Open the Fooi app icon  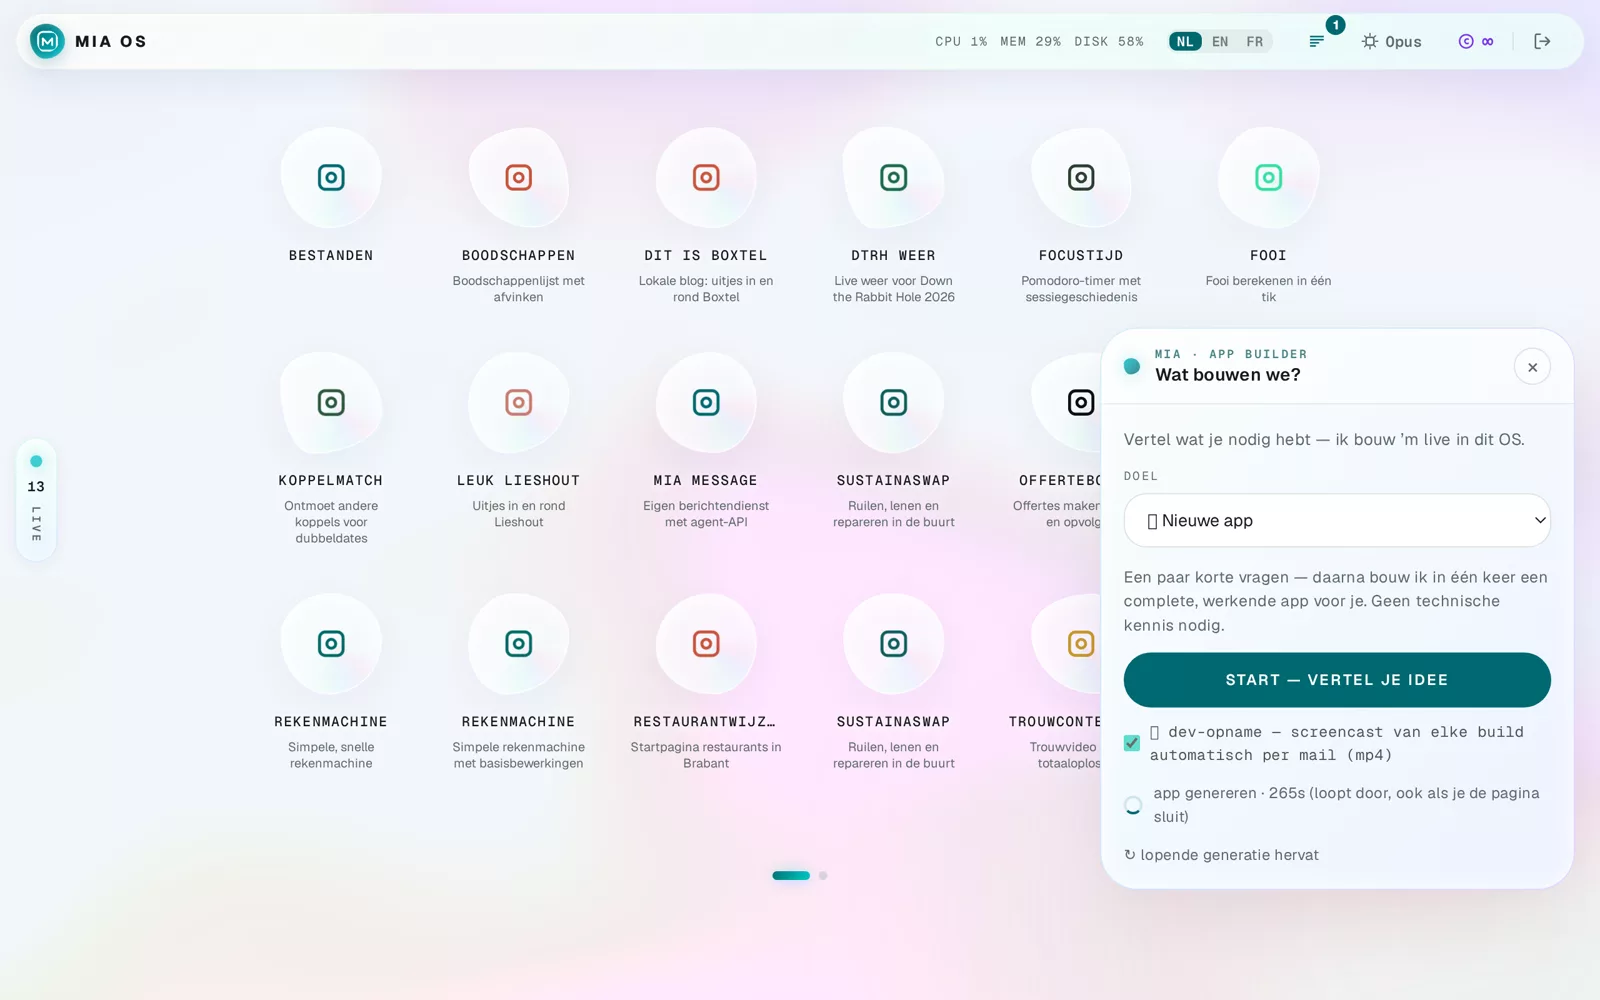tap(1268, 178)
